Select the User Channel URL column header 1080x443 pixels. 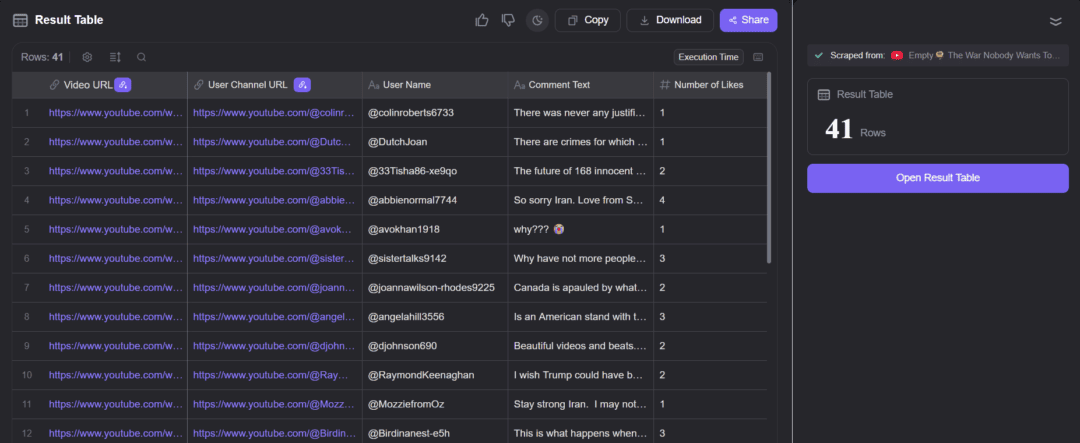(275, 85)
